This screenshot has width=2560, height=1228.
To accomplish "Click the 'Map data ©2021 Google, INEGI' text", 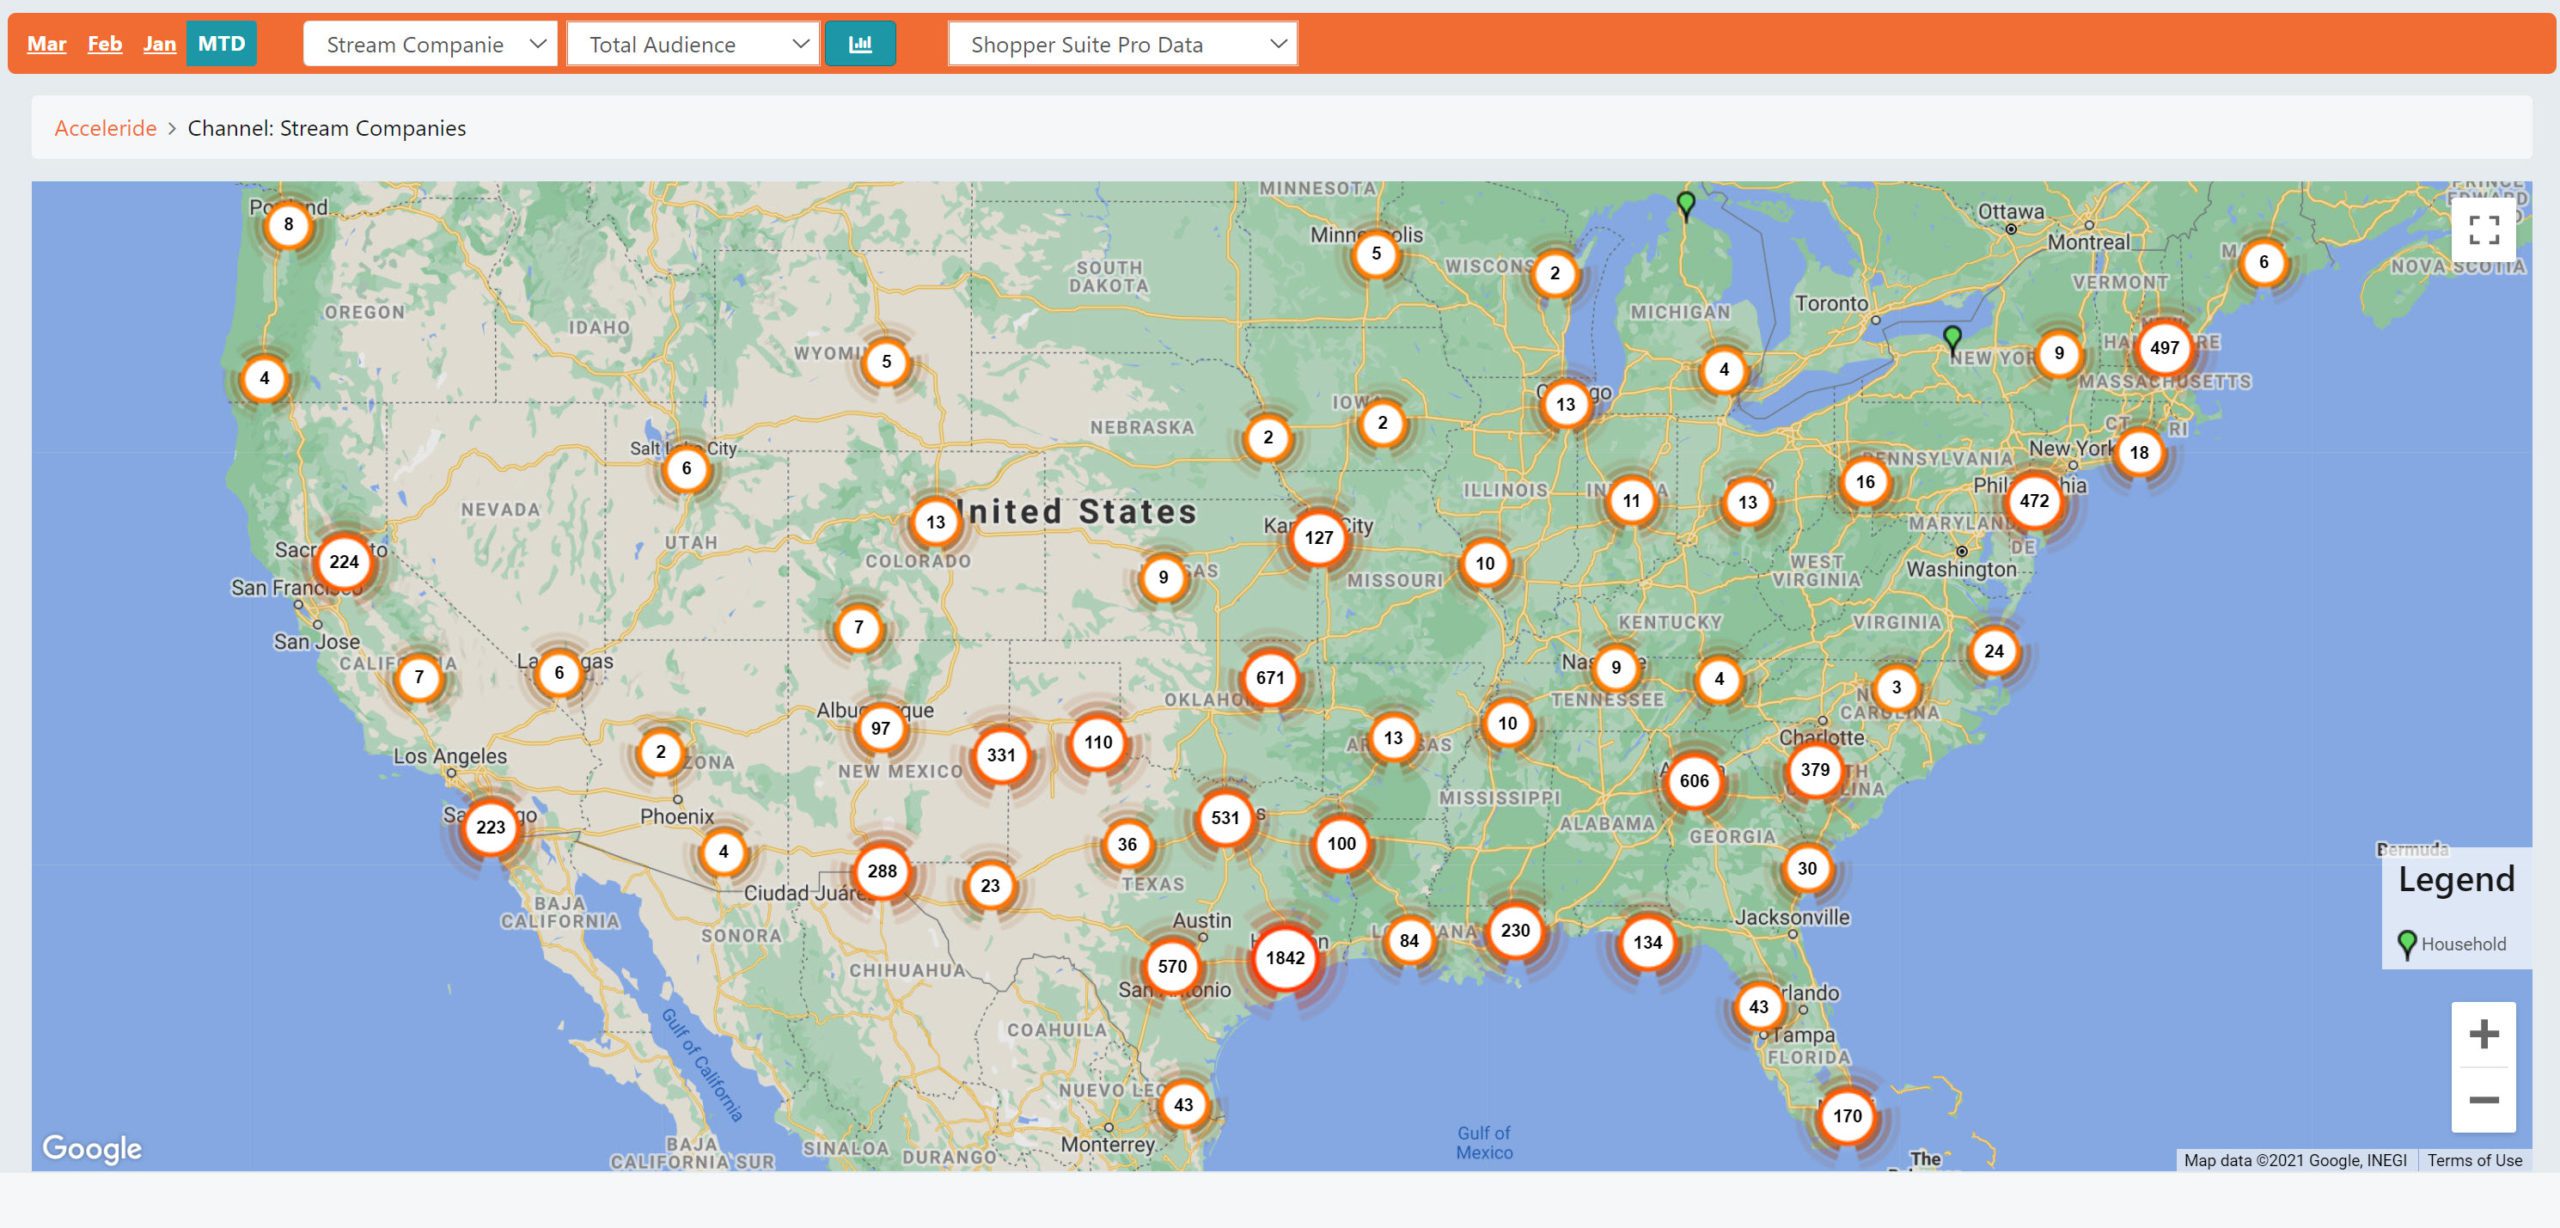I will click(x=2295, y=1160).
